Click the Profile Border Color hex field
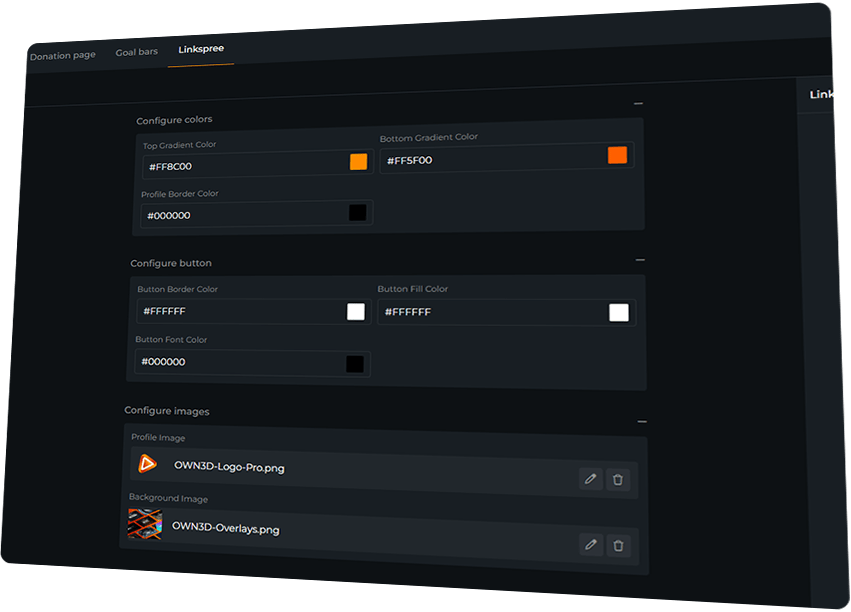This screenshot has width=851, height=612. 257,214
